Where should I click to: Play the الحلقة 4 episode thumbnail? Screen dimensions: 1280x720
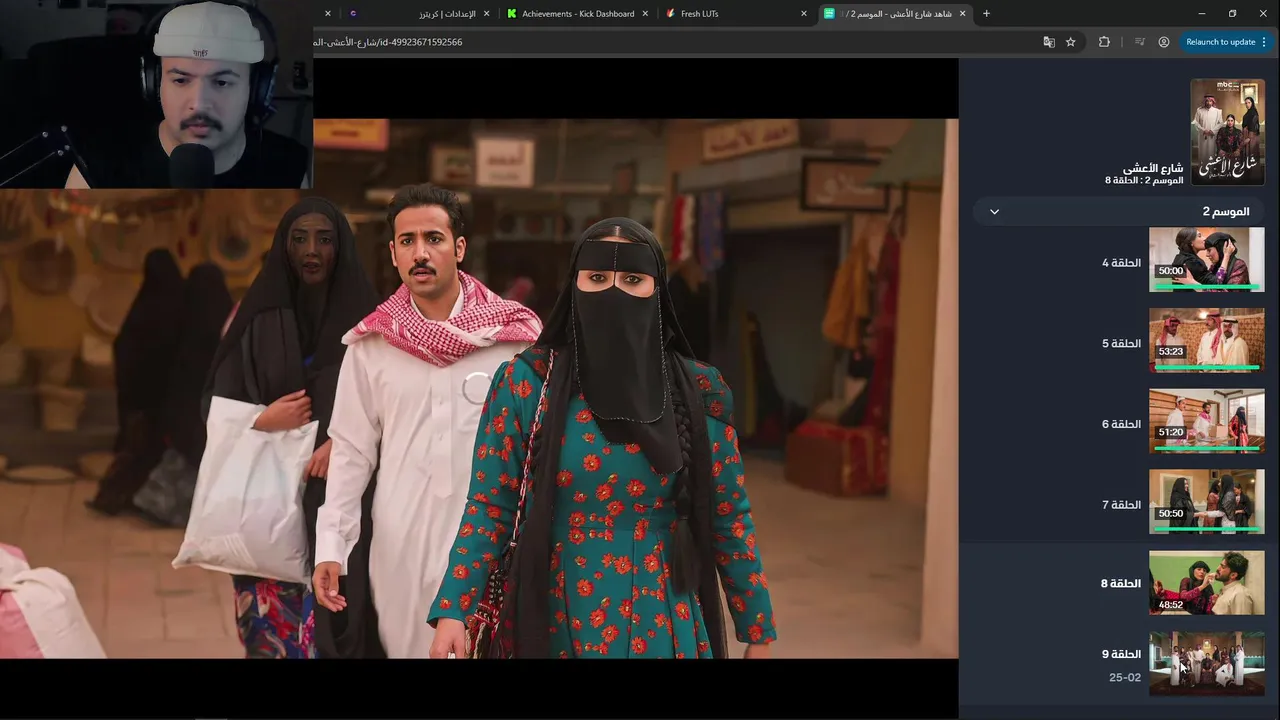[1206, 260]
